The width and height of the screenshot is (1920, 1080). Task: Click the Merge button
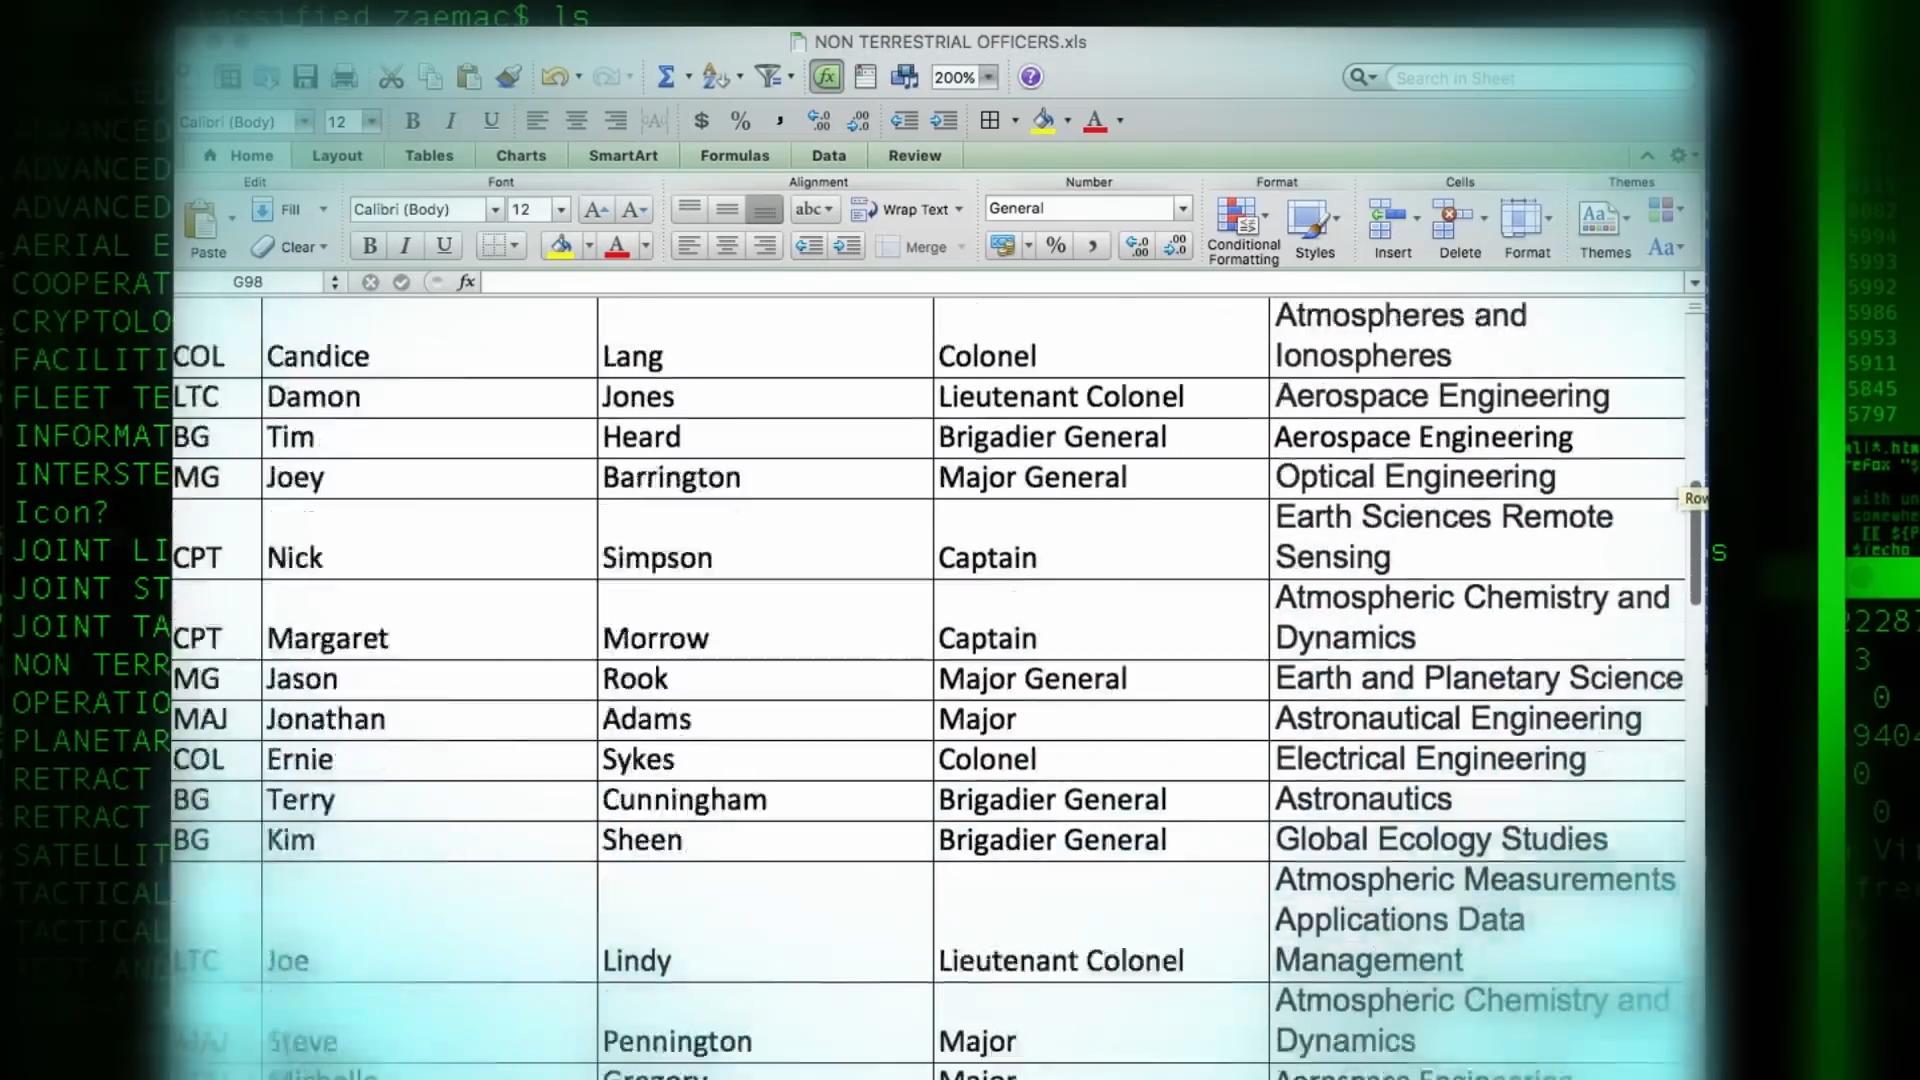(914, 247)
